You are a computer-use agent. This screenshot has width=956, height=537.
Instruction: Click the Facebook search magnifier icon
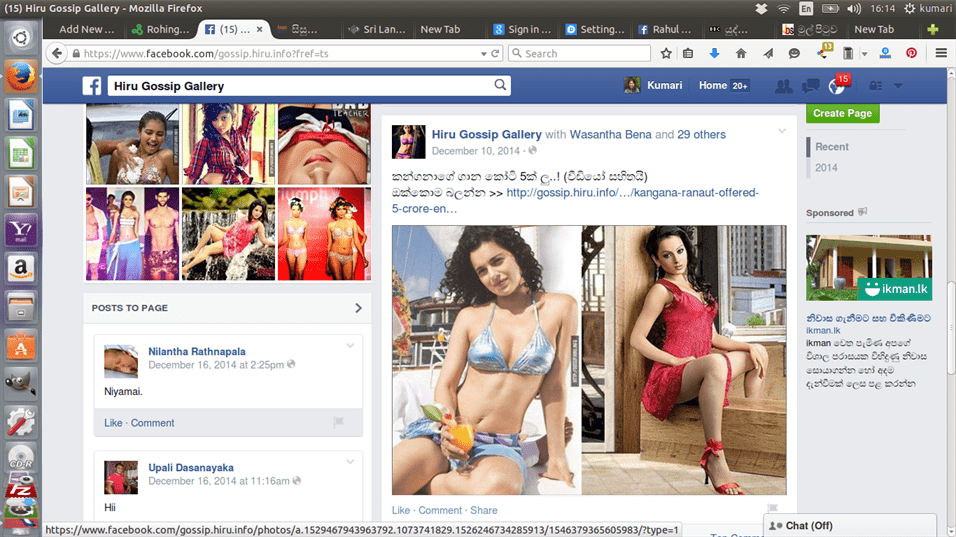[x=500, y=85]
